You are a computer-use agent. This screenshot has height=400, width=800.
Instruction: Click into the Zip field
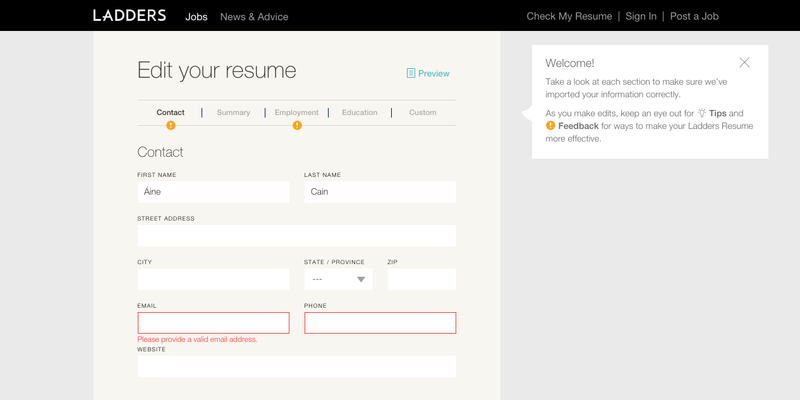422,280
